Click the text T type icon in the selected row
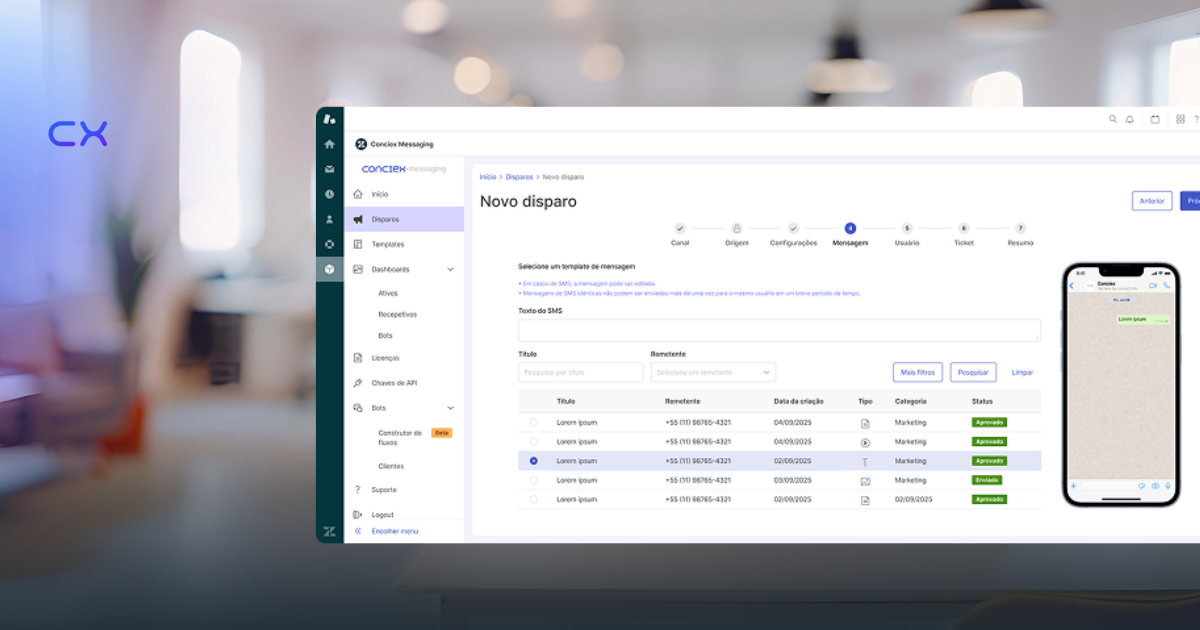Viewport: 1200px width, 630px height. tap(865, 461)
